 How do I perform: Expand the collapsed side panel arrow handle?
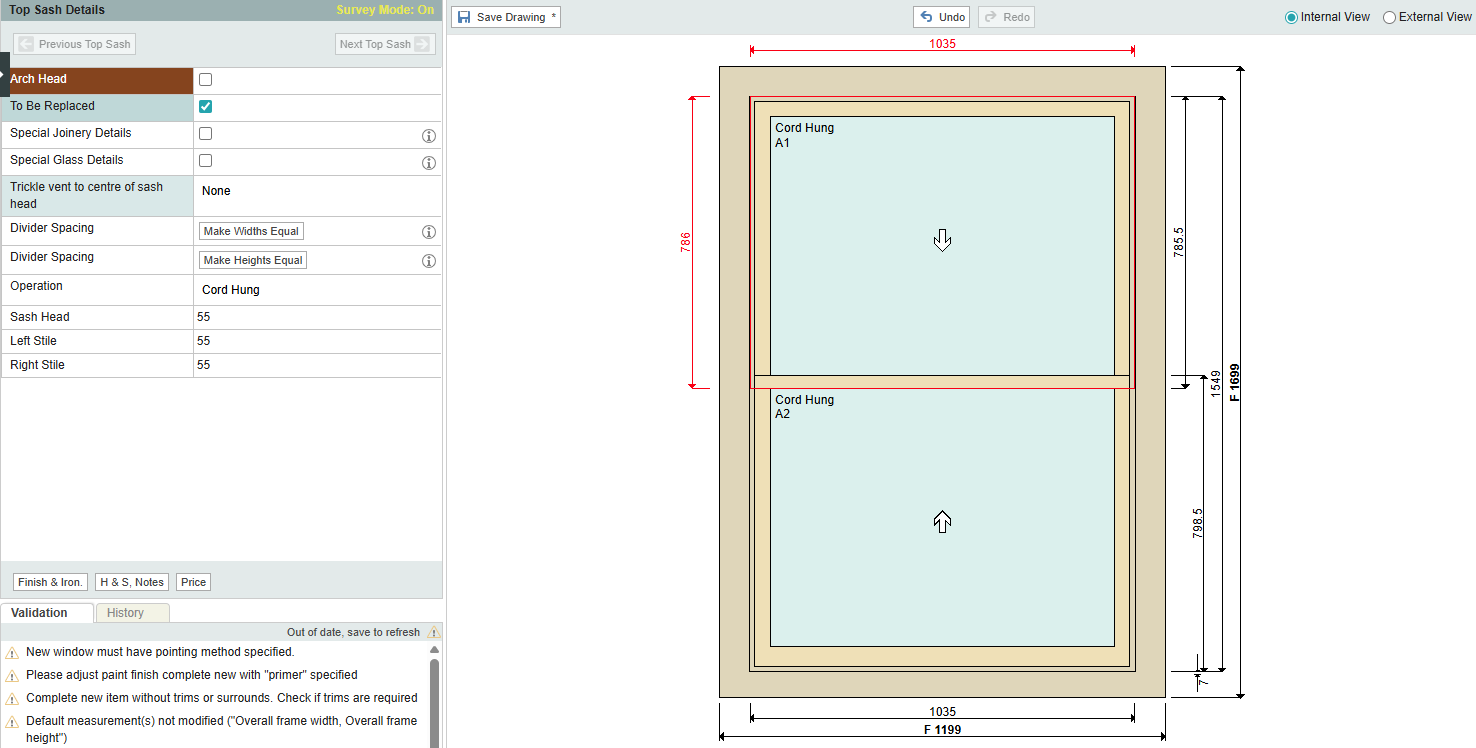[4, 74]
